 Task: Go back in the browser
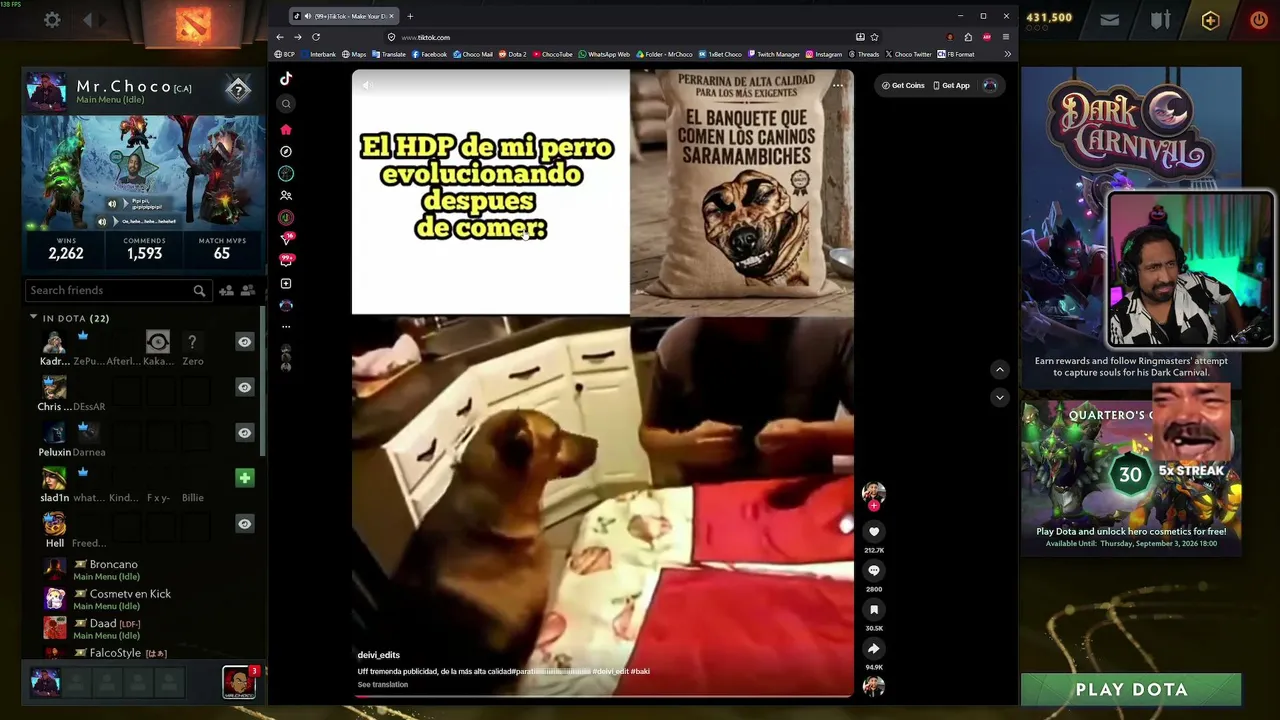tap(280, 37)
